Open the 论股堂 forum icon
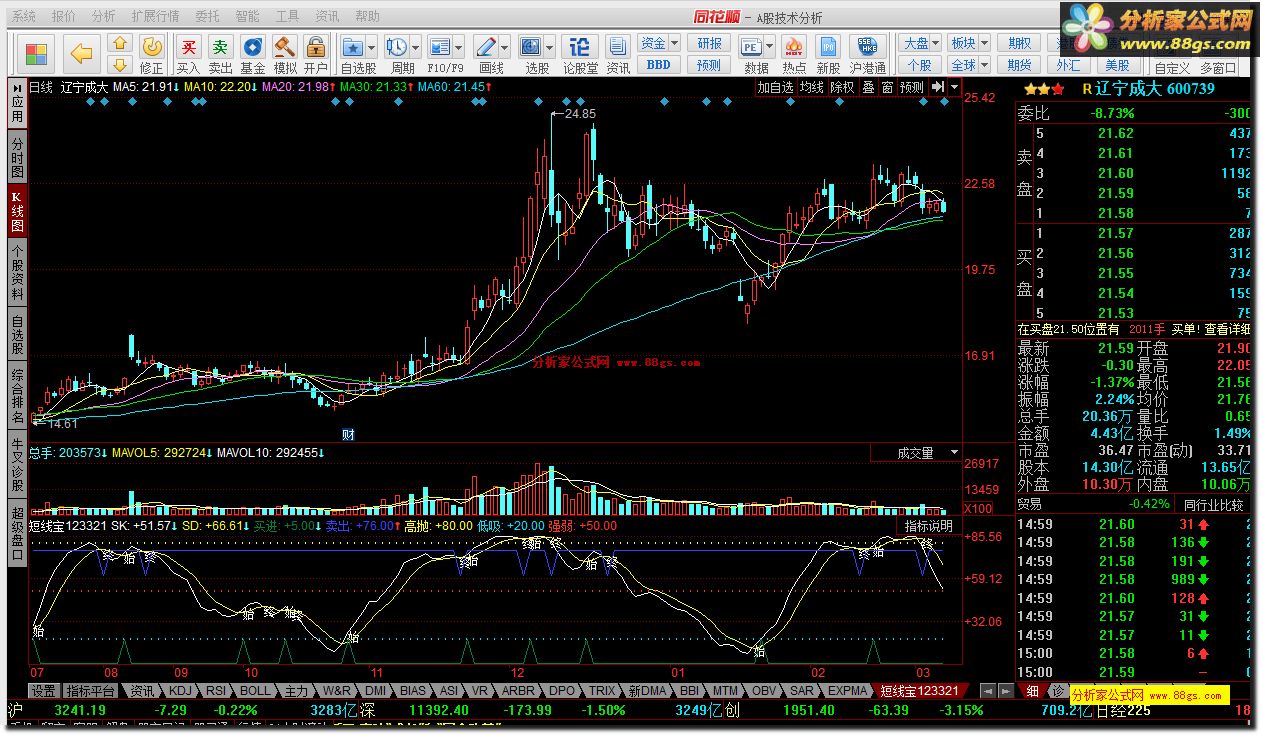Screen dimensions: 1262x735 579,47
